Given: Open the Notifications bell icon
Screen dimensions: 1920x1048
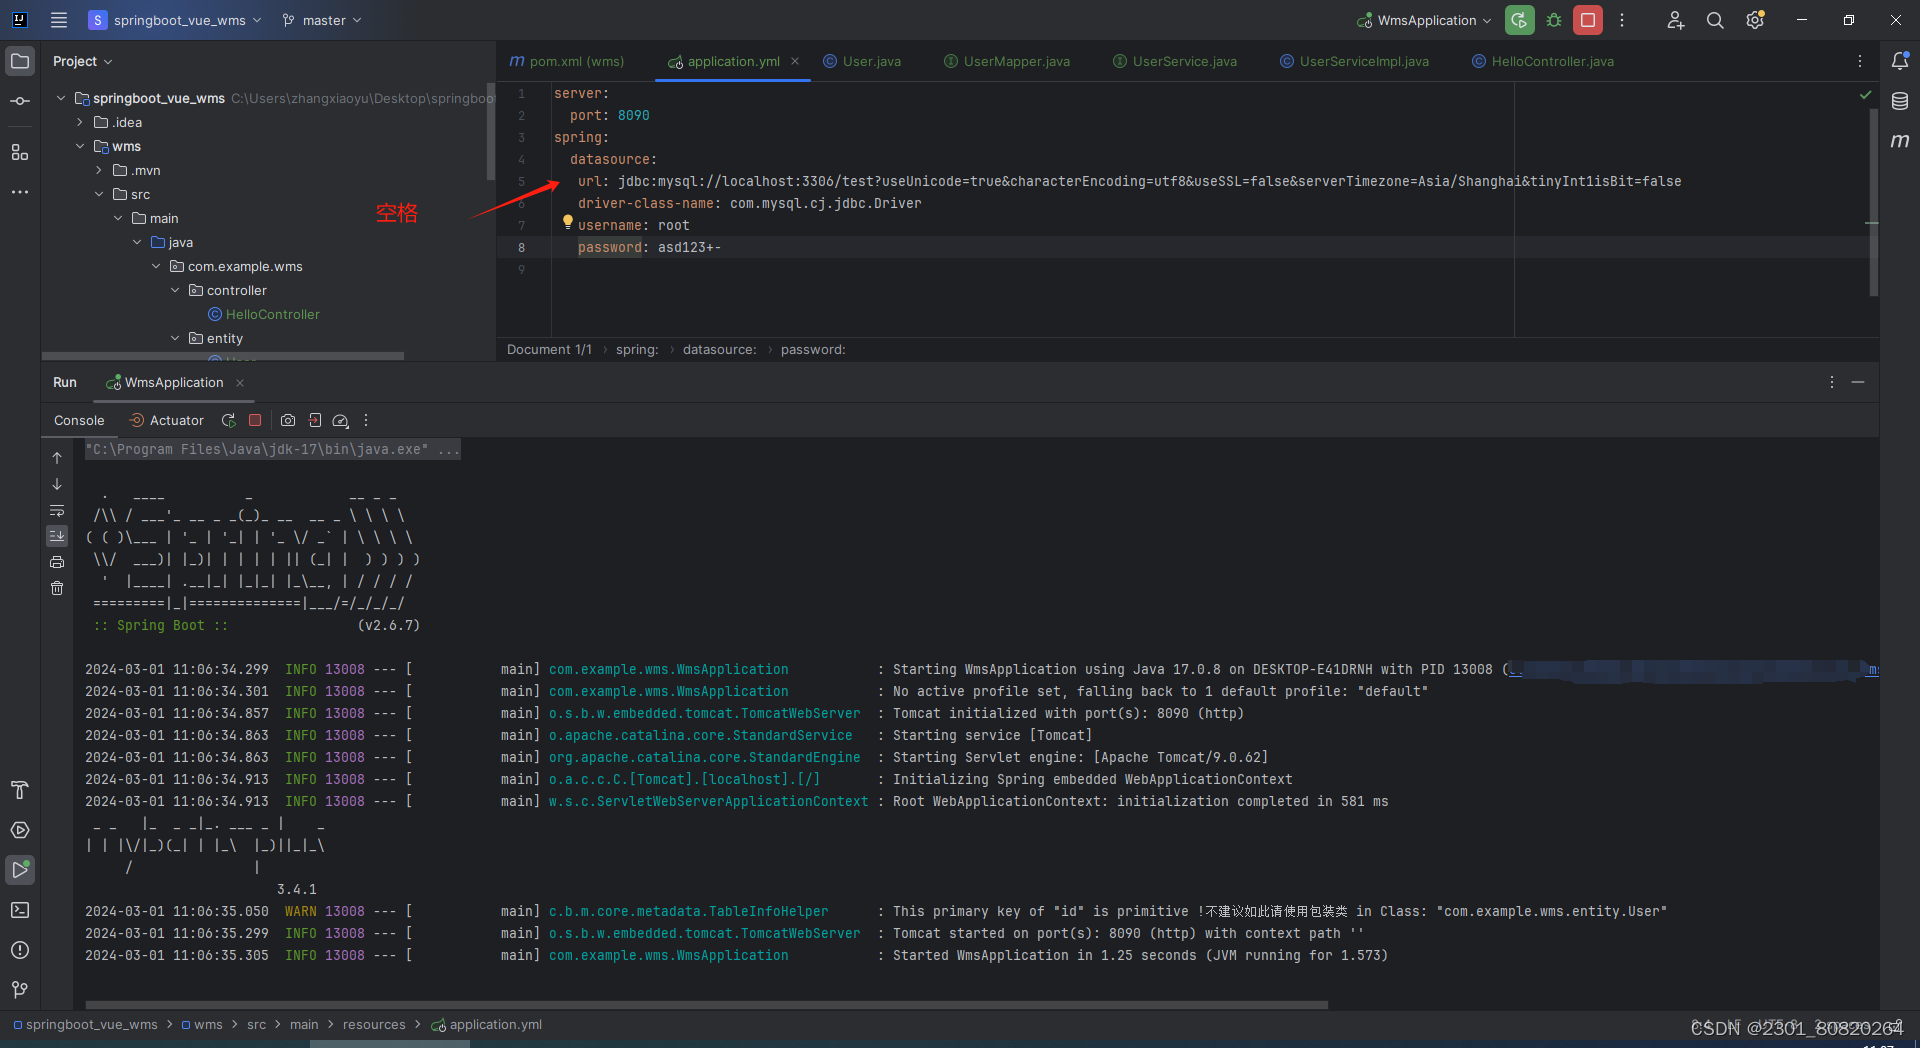Looking at the screenshot, I should coord(1901,61).
